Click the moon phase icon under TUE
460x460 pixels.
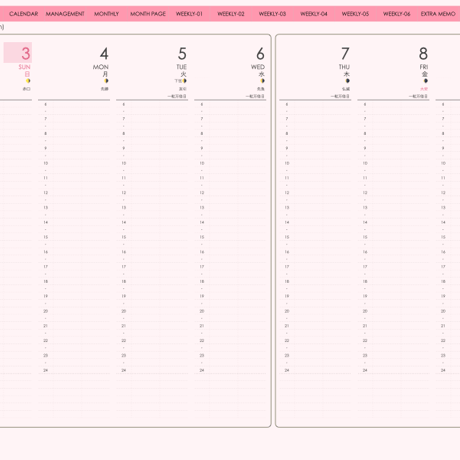[x=184, y=81]
